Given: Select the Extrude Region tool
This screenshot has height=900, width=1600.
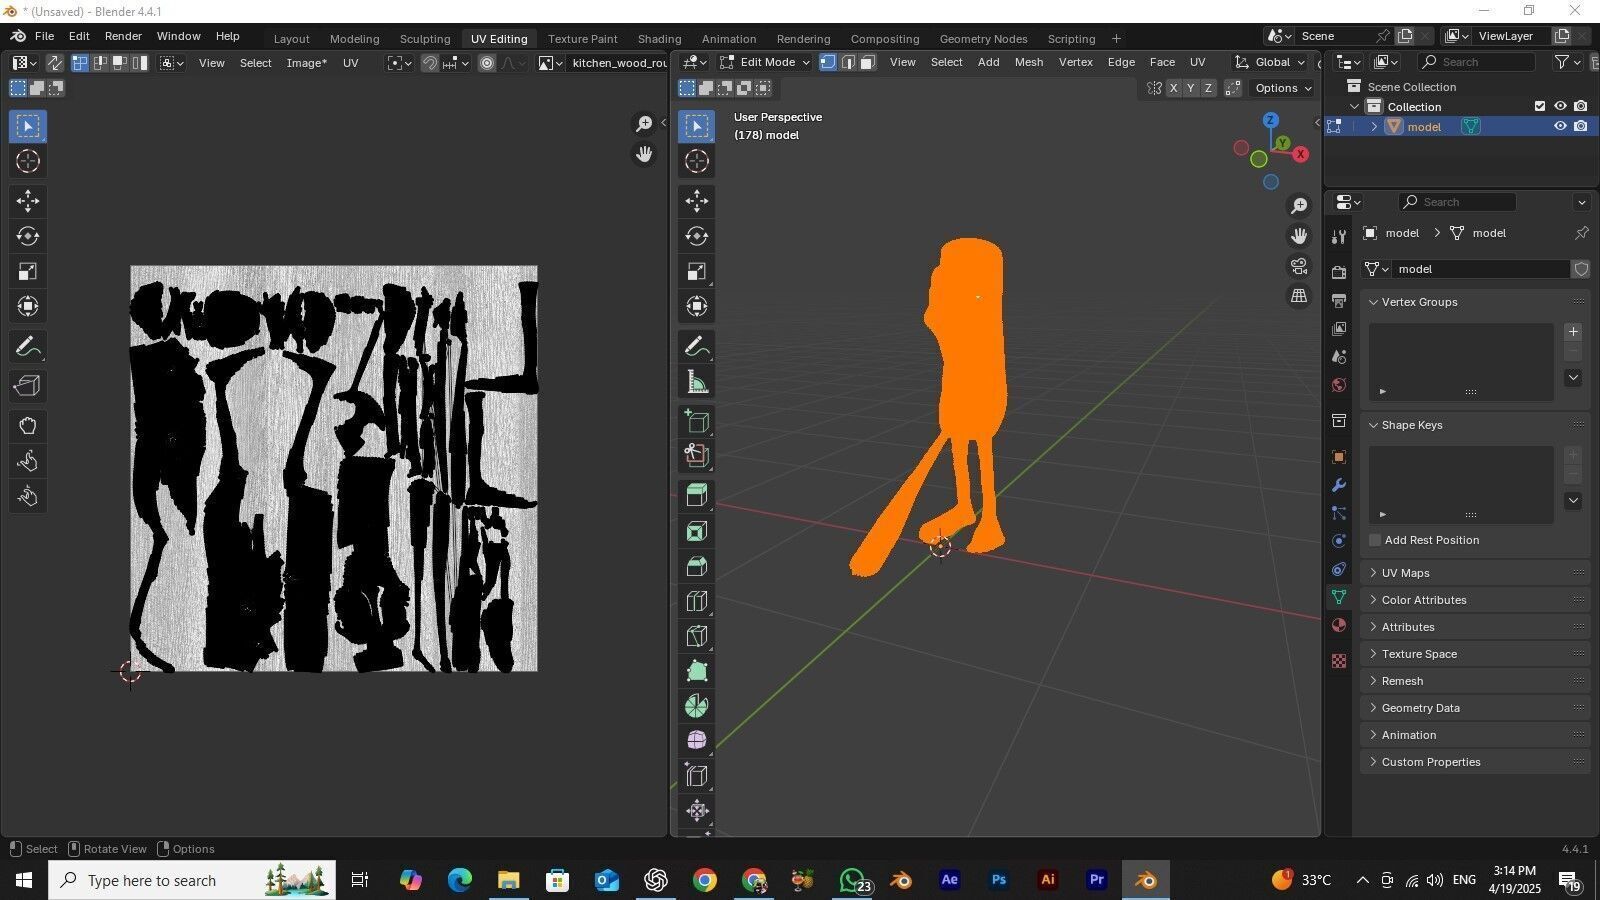Looking at the screenshot, I should 697,495.
